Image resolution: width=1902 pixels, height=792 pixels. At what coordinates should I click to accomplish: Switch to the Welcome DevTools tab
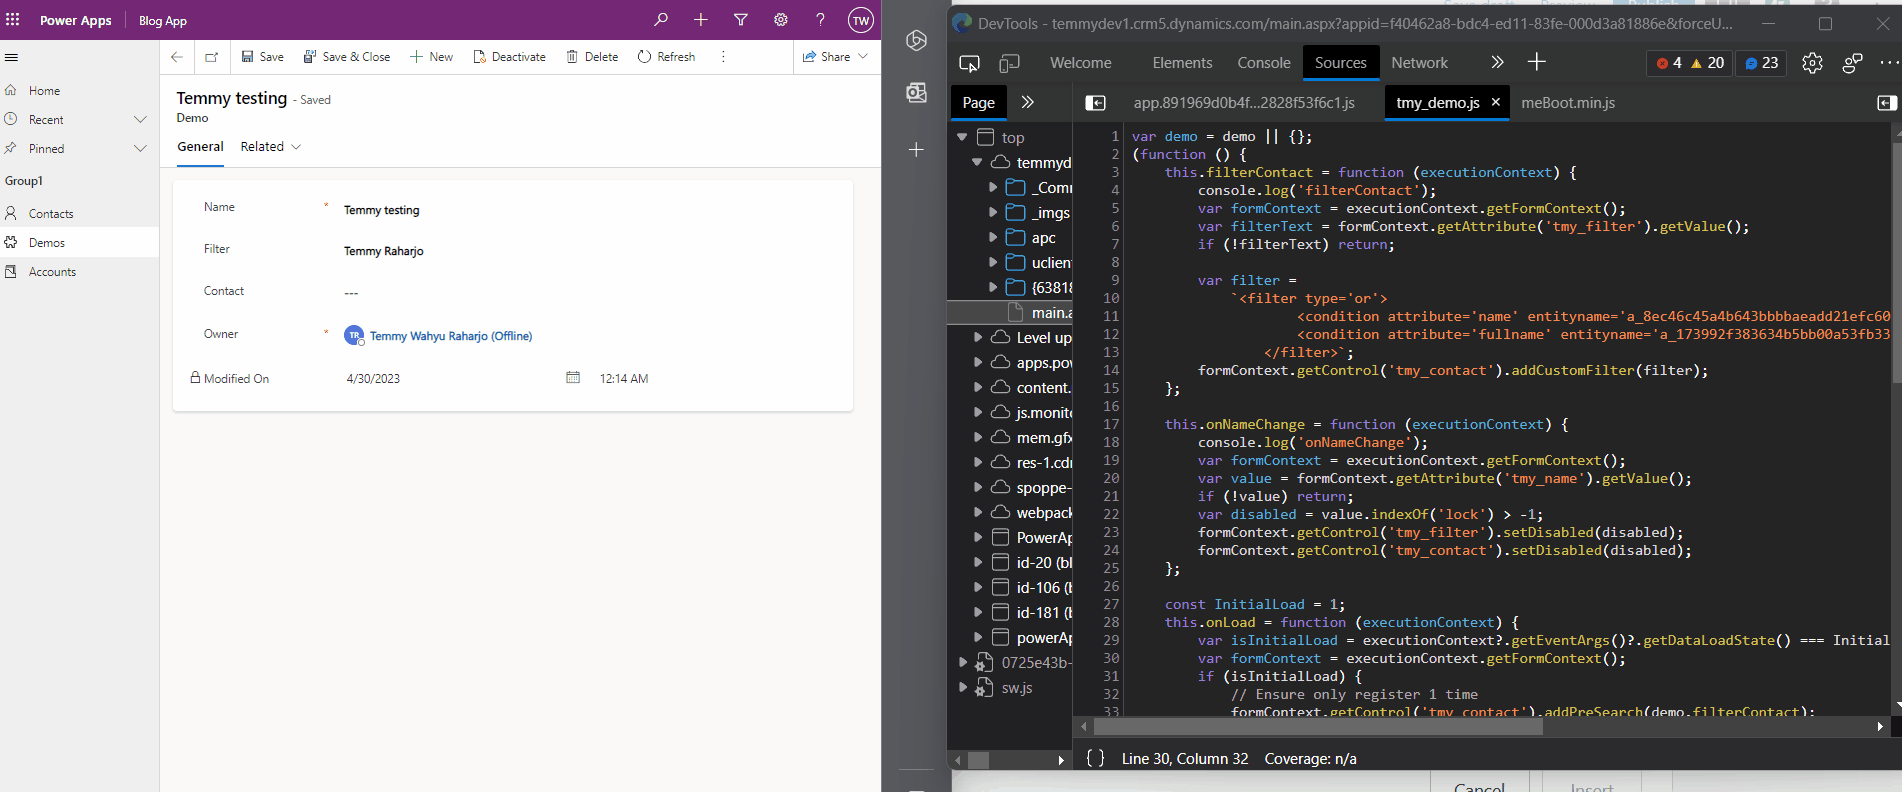tap(1081, 63)
